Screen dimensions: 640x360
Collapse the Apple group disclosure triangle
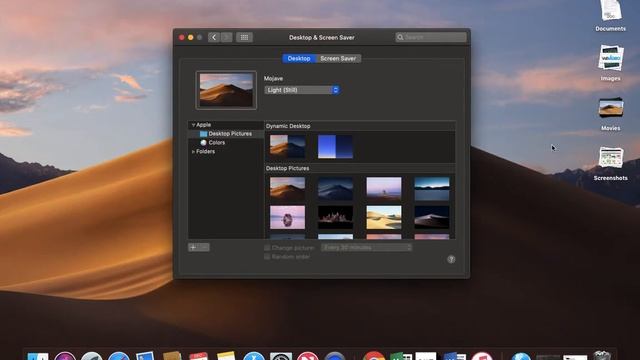tap(193, 125)
